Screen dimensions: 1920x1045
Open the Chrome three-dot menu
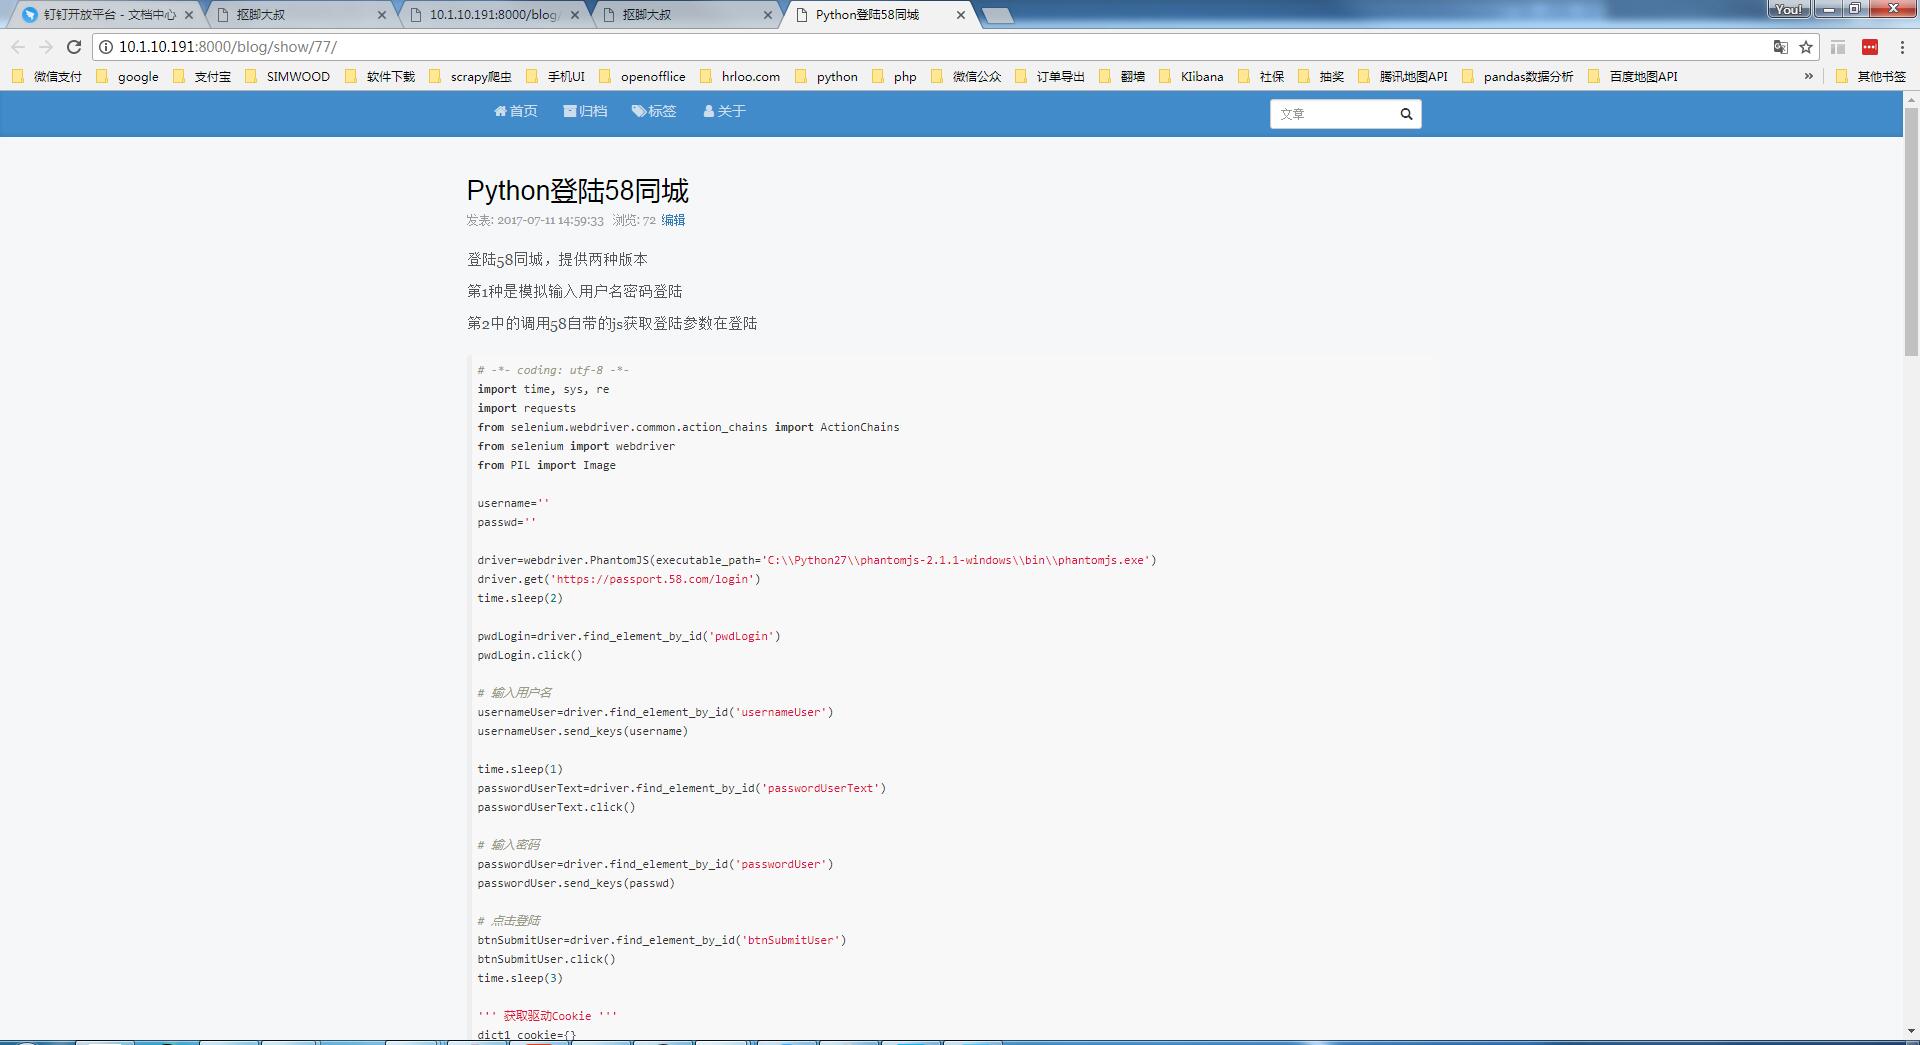pyautogui.click(x=1902, y=47)
